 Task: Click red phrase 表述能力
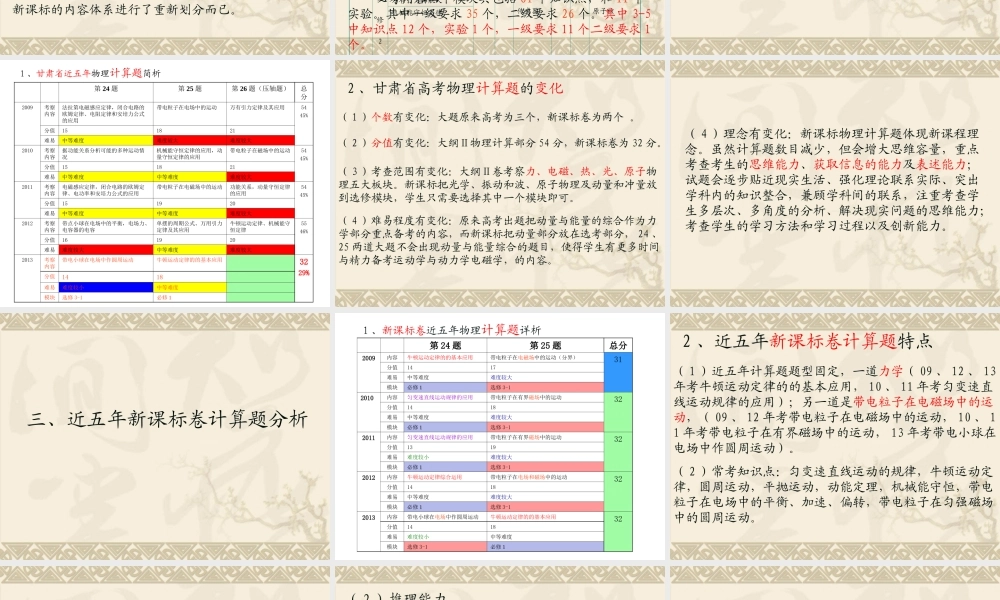941,164
